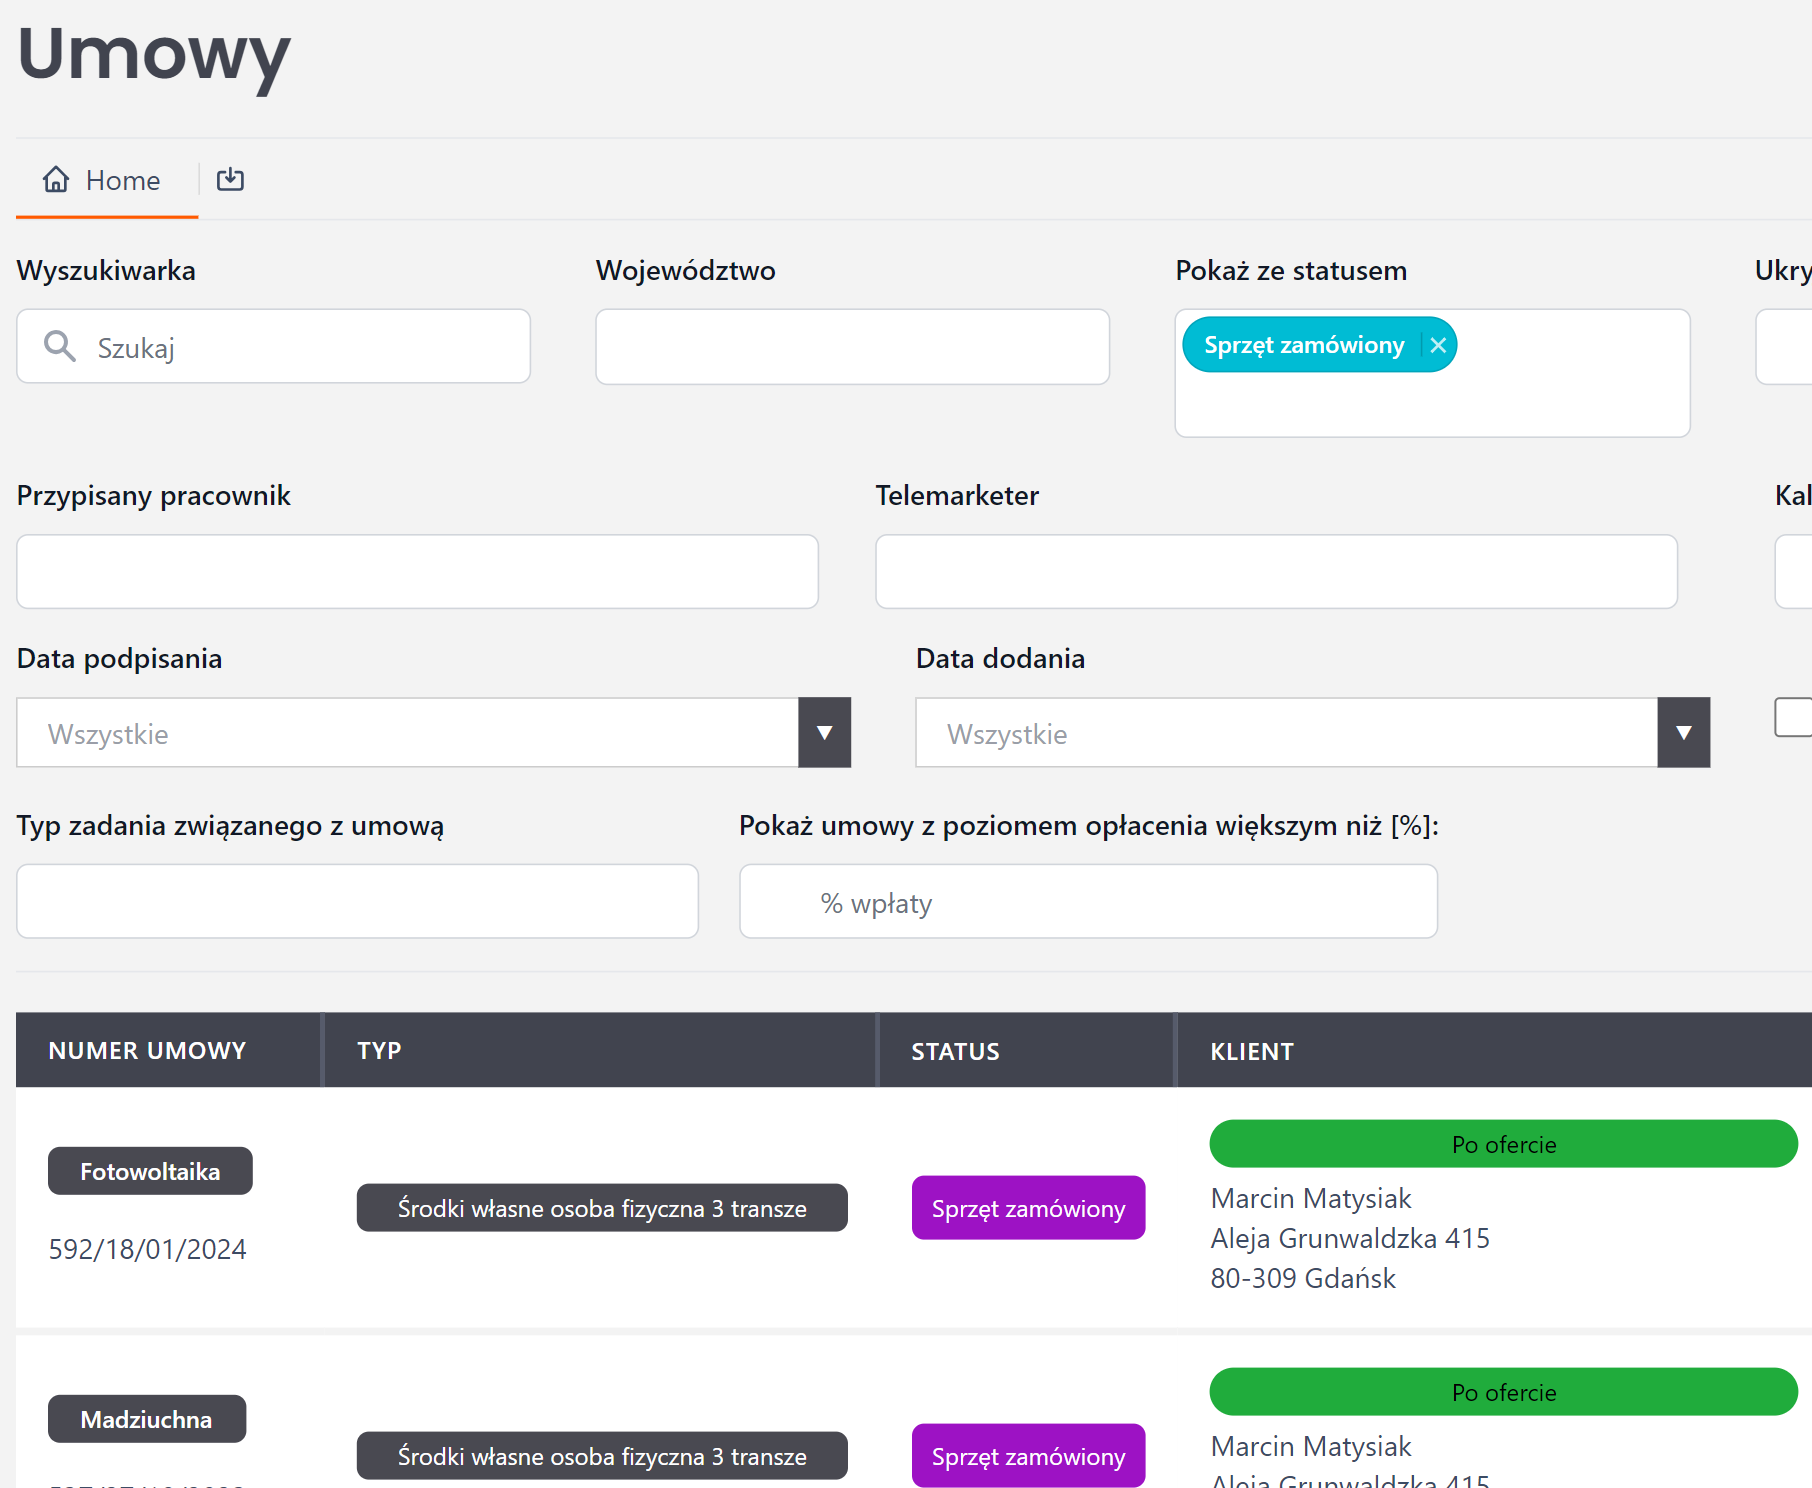Click the Madziuchna contract badge
This screenshot has width=1812, height=1488.
[146, 1419]
